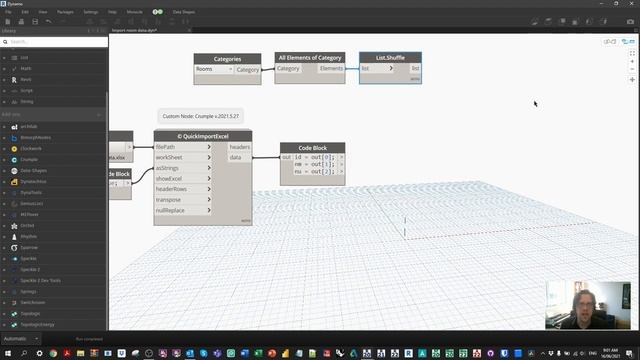640x360 pixels.
Task: Click the transpose input port chevron
Action: click(209, 200)
